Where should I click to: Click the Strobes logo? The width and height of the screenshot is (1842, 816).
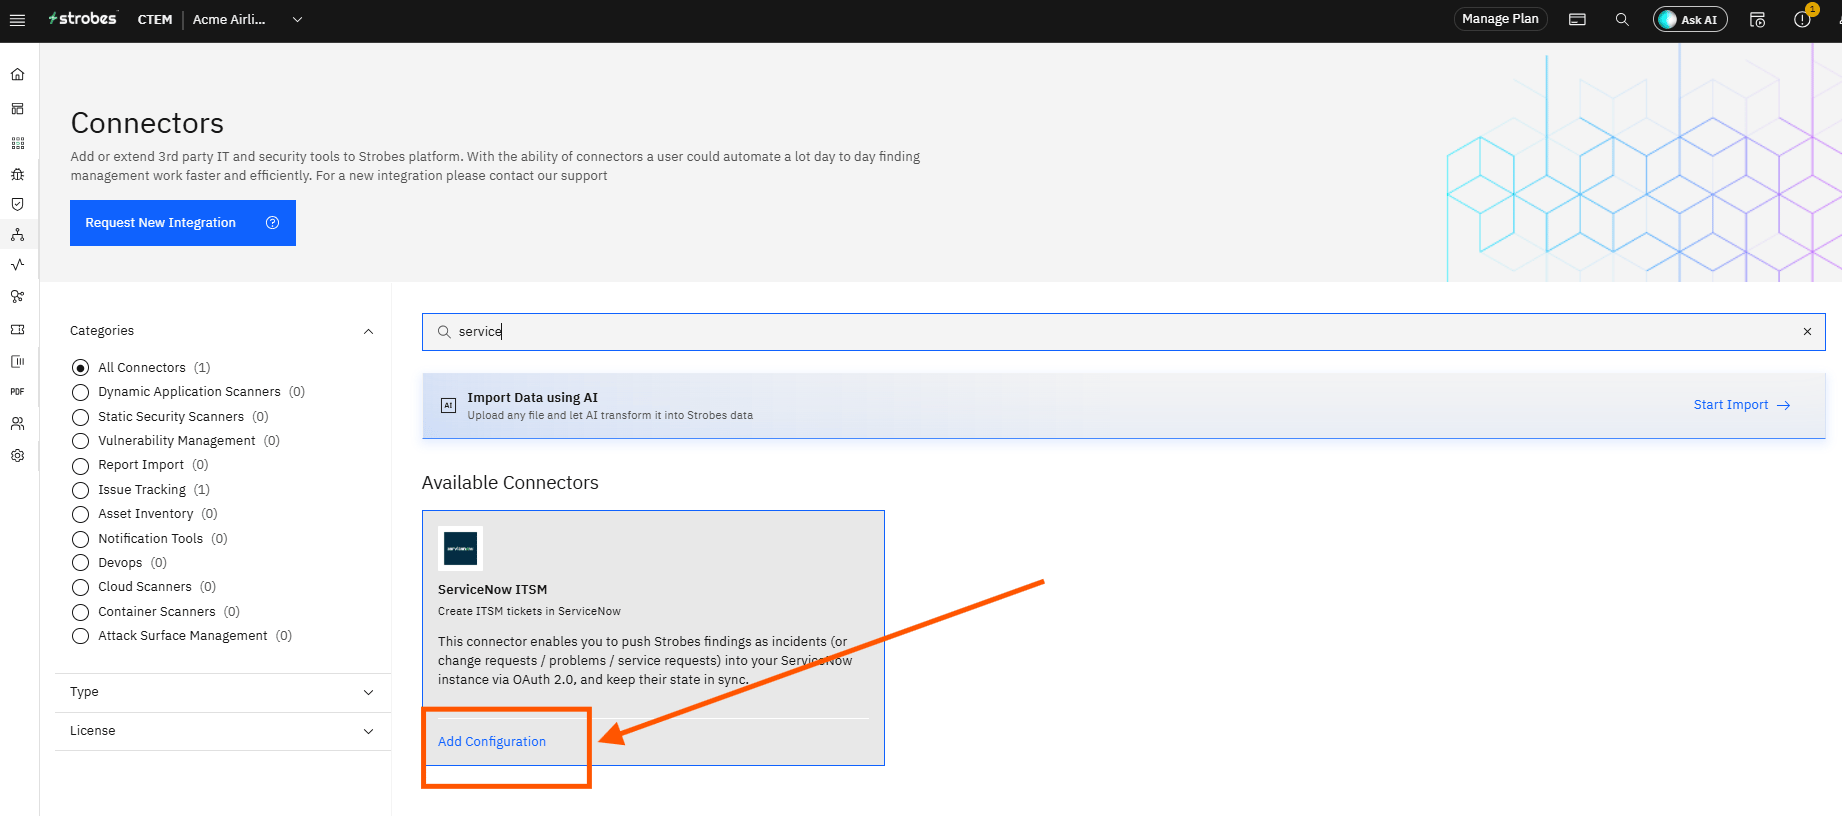coord(83,19)
